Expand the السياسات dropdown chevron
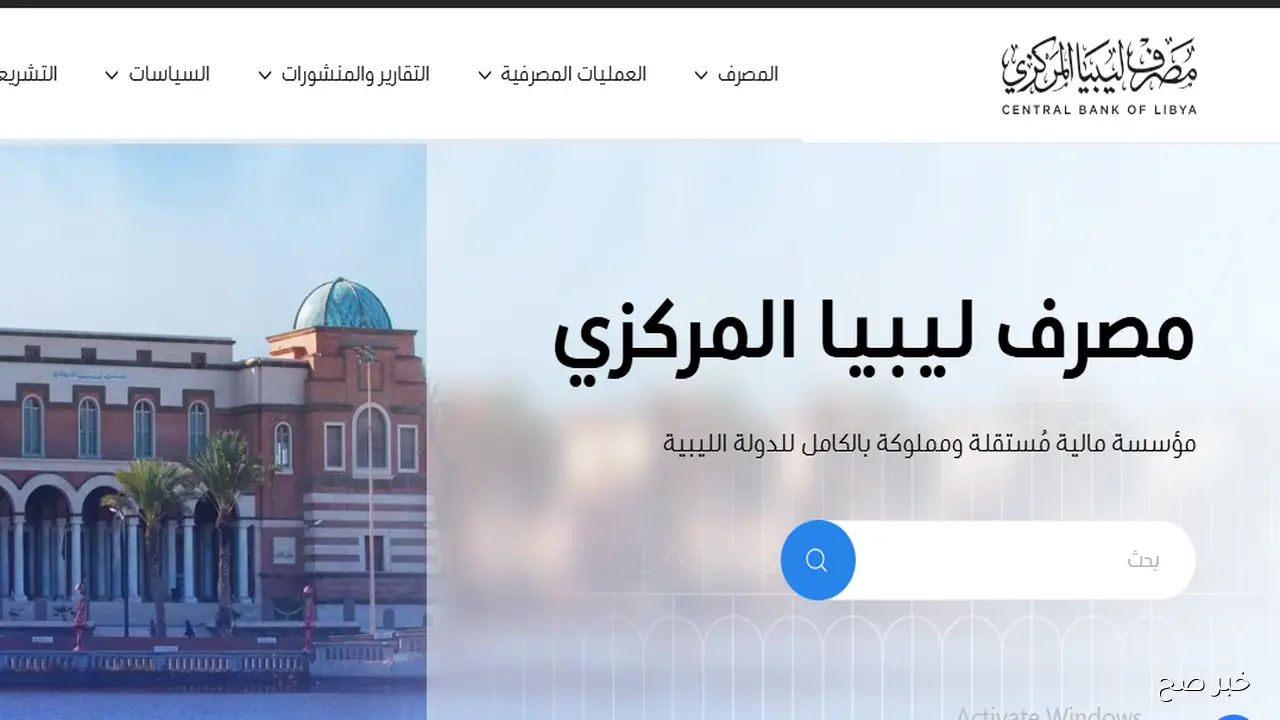Viewport: 1280px width, 720px height. coord(110,74)
